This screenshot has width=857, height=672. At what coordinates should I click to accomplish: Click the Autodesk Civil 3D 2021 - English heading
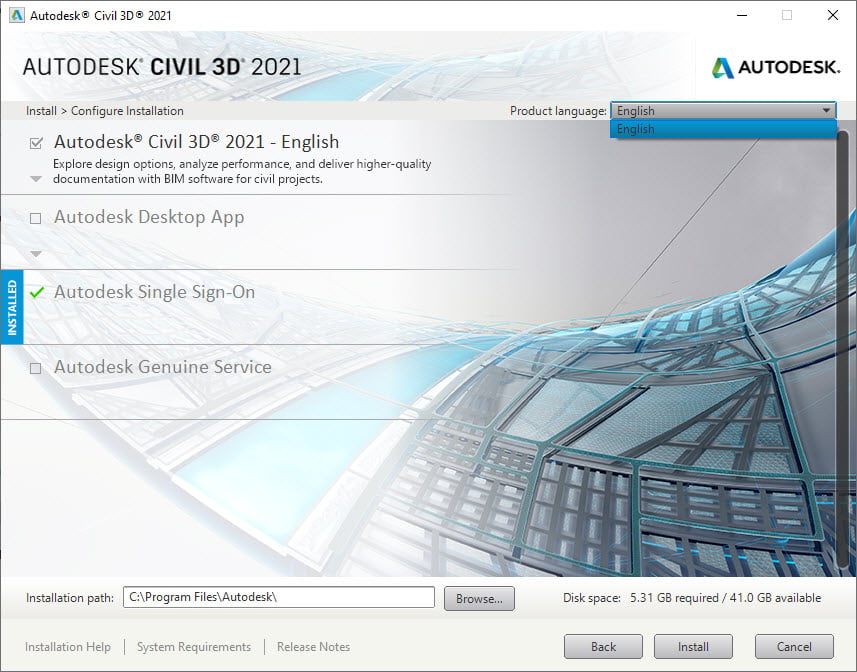[196, 142]
